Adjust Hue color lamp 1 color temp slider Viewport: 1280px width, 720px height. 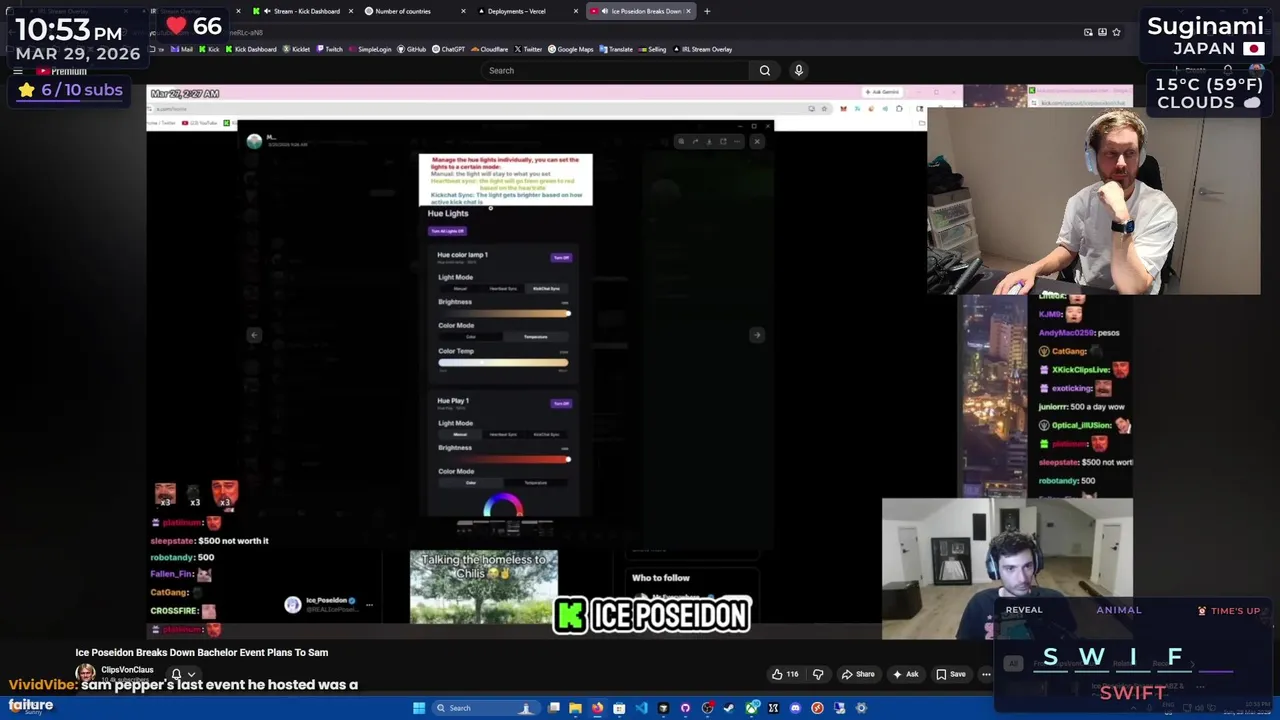[504, 362]
